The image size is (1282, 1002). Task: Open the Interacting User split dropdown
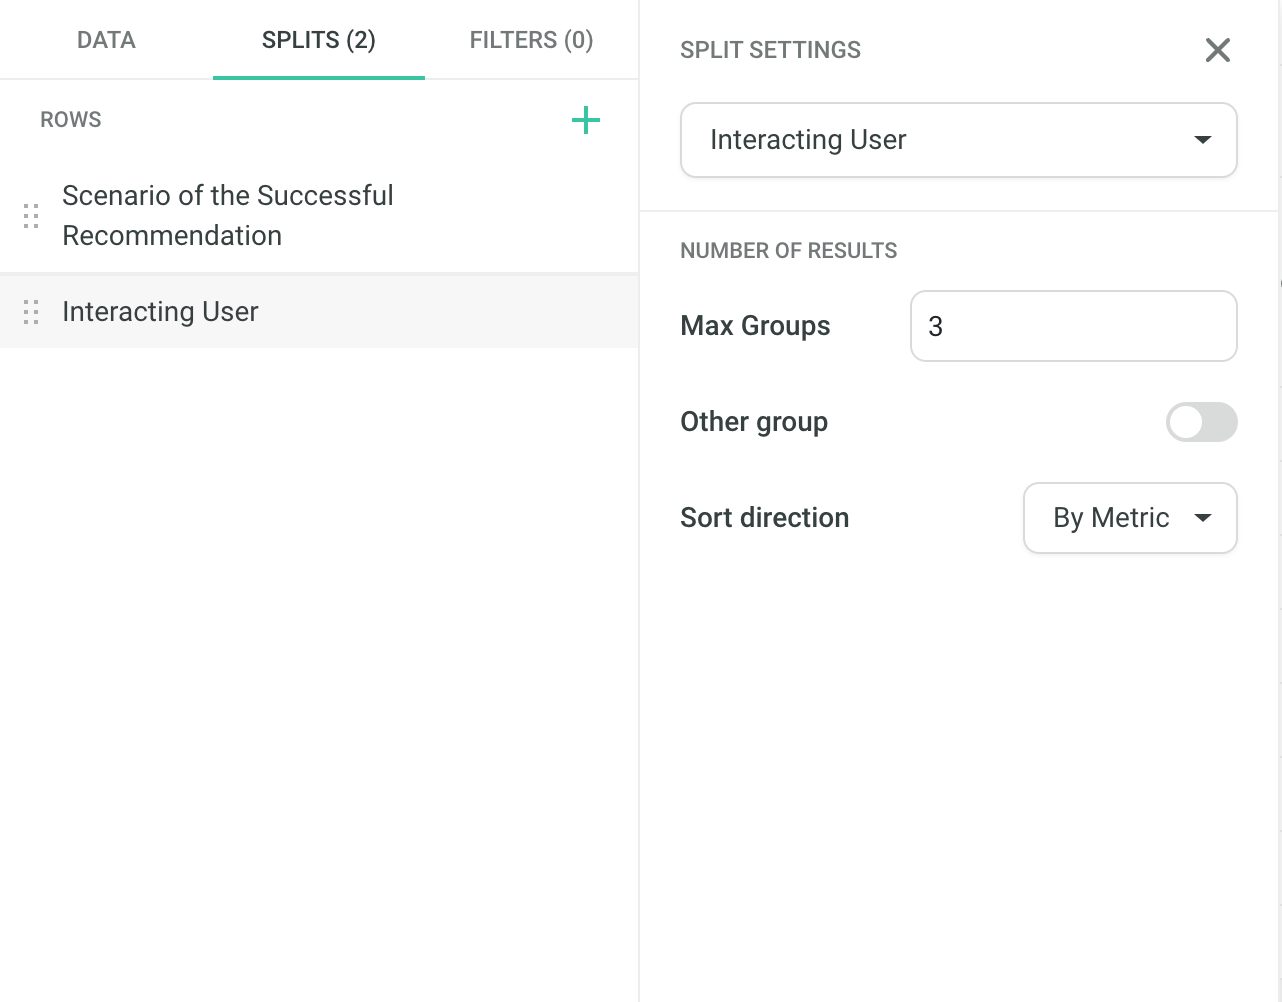[958, 140]
